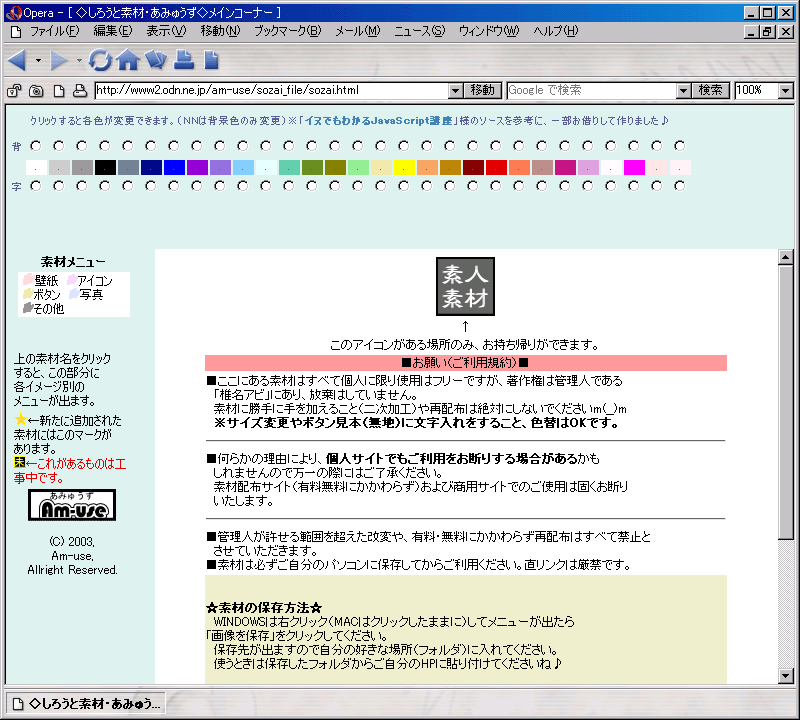Click the content frame scrollbar down arrow
This screenshot has height=720, width=800.
tap(785, 676)
